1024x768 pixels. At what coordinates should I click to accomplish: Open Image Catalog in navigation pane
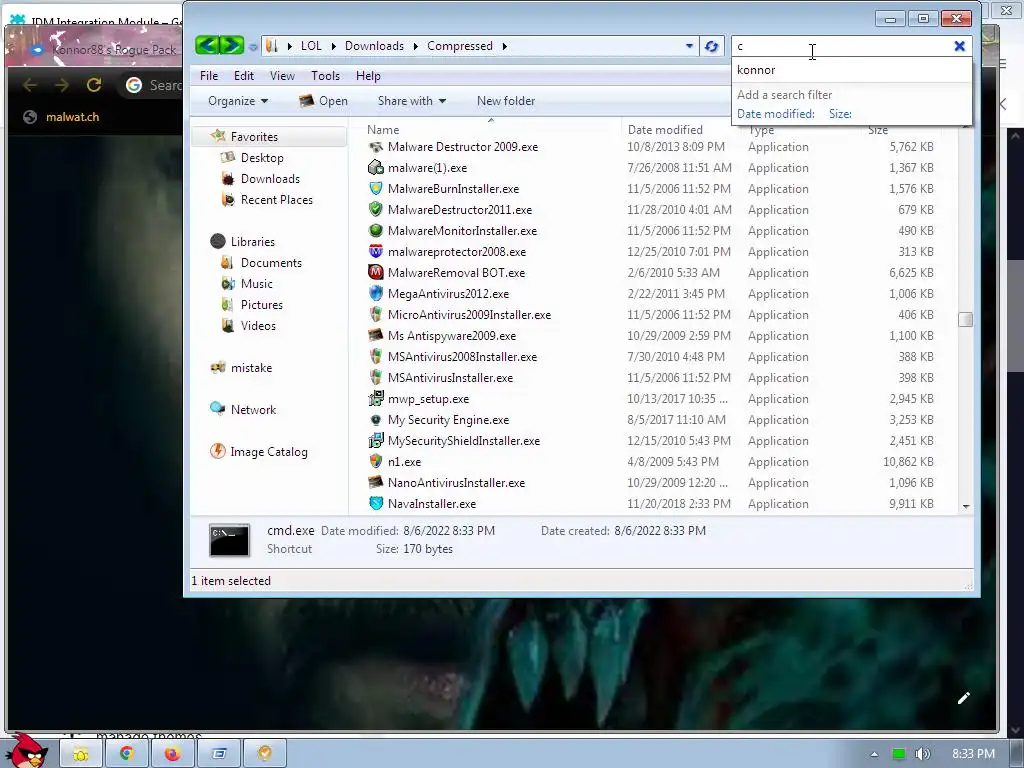(x=259, y=451)
